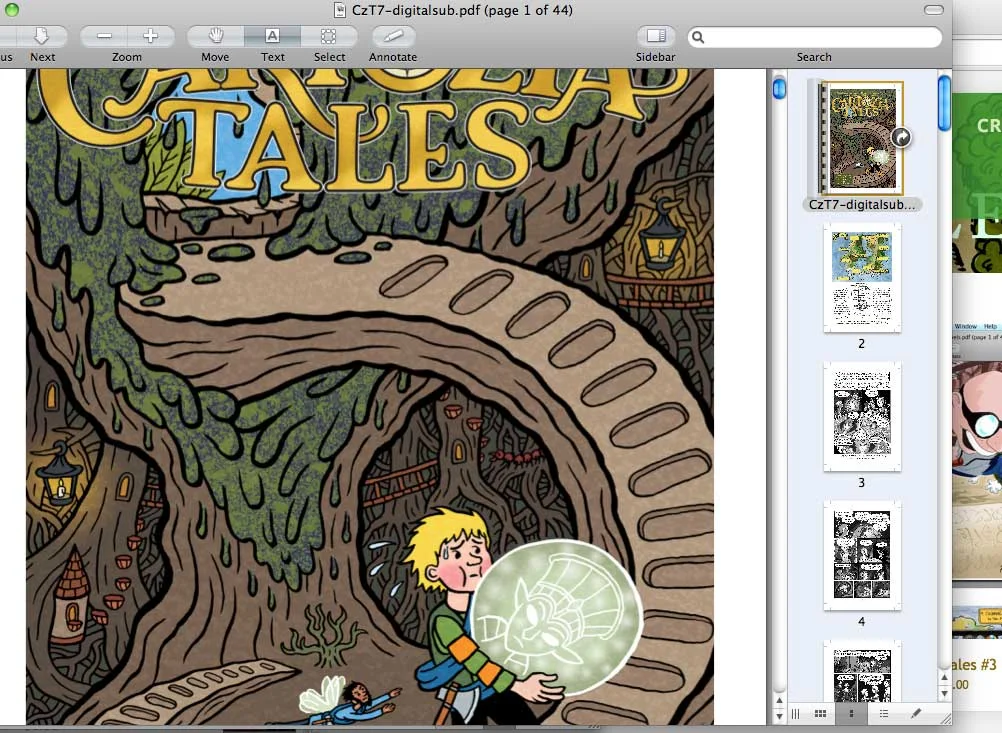
Task: Click the 'ales #3' link in background window
Action: point(975,665)
